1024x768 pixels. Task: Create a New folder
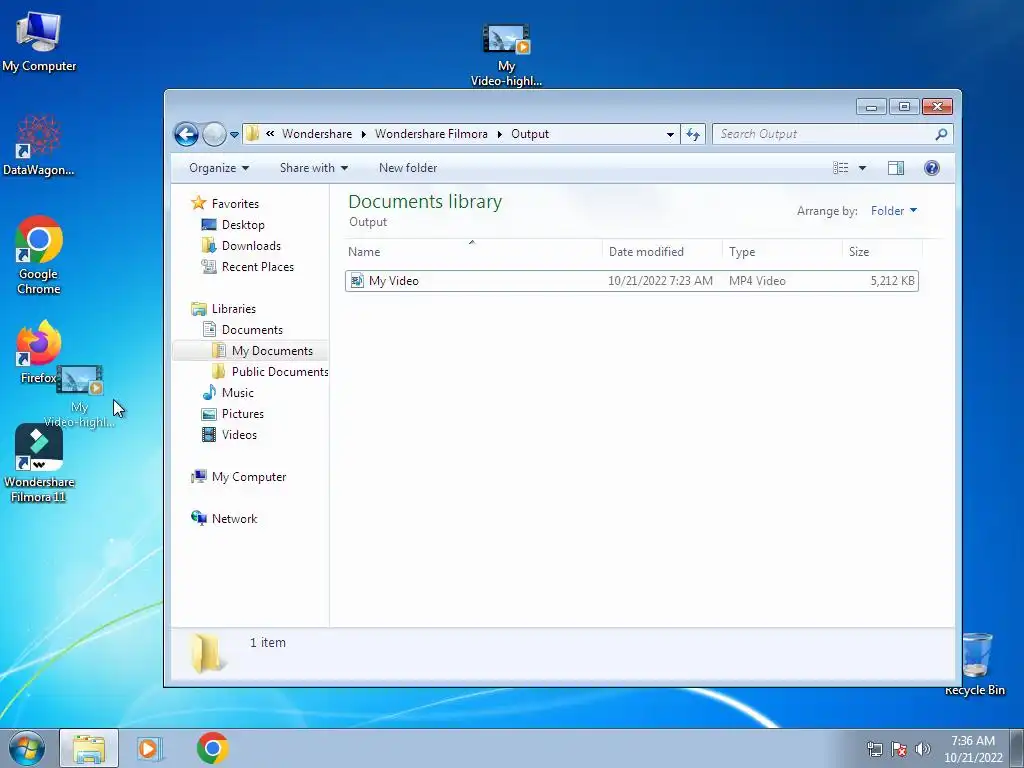pyautogui.click(x=408, y=168)
